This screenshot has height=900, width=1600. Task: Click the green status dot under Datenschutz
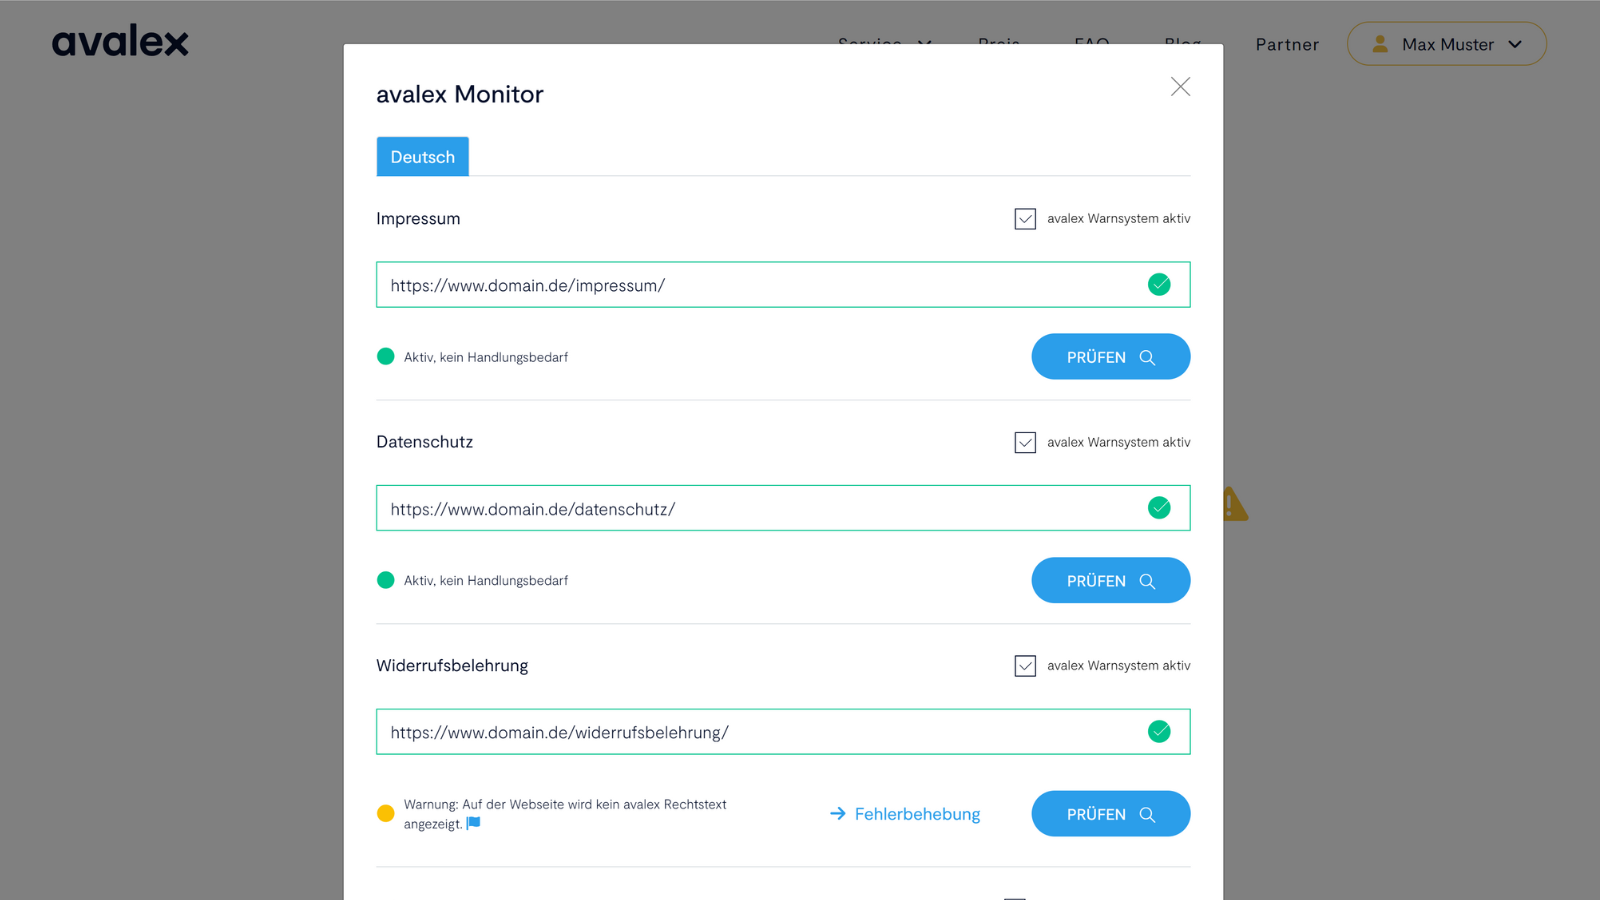click(x=385, y=580)
